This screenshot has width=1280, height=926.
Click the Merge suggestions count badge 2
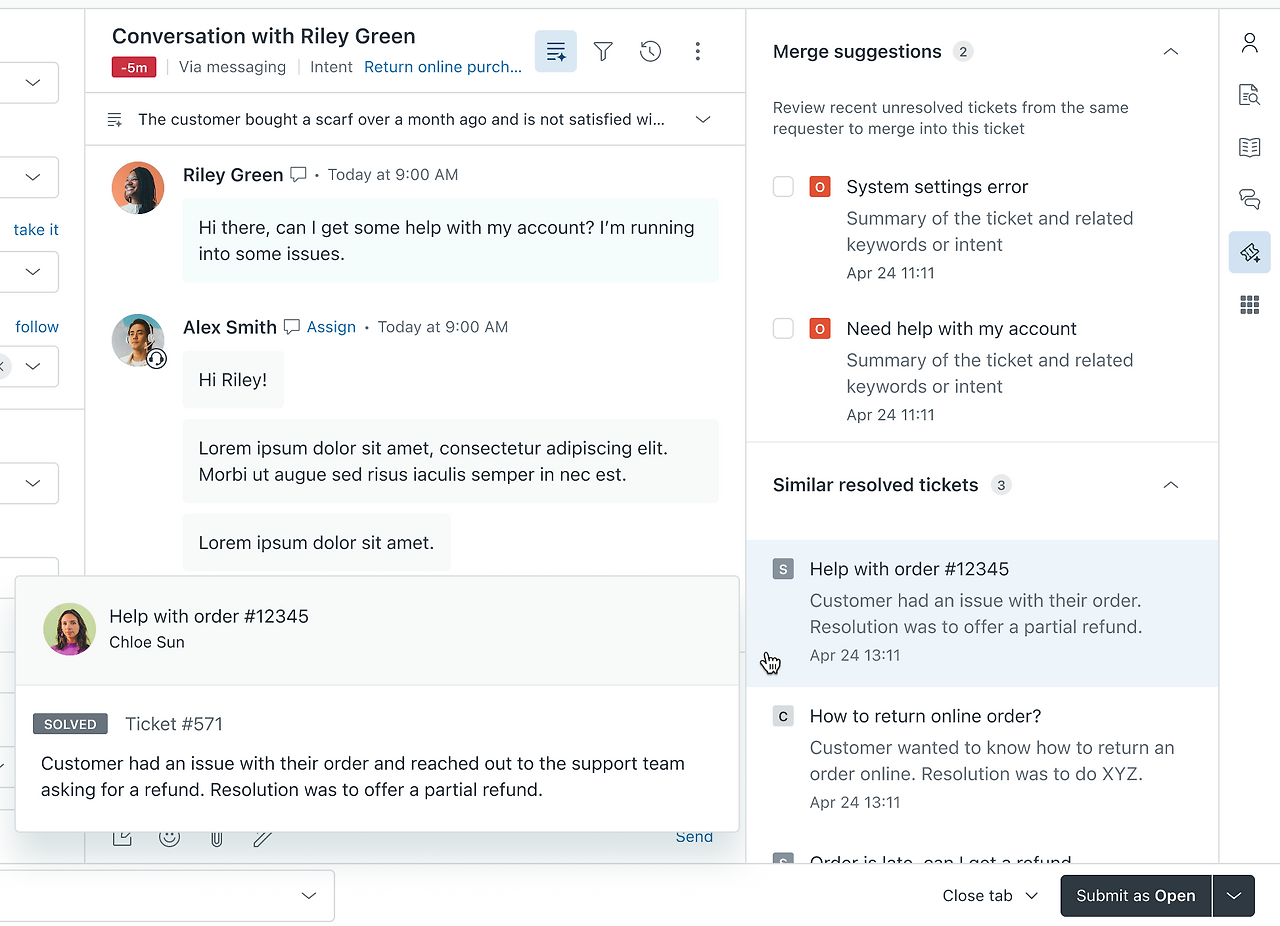963,52
